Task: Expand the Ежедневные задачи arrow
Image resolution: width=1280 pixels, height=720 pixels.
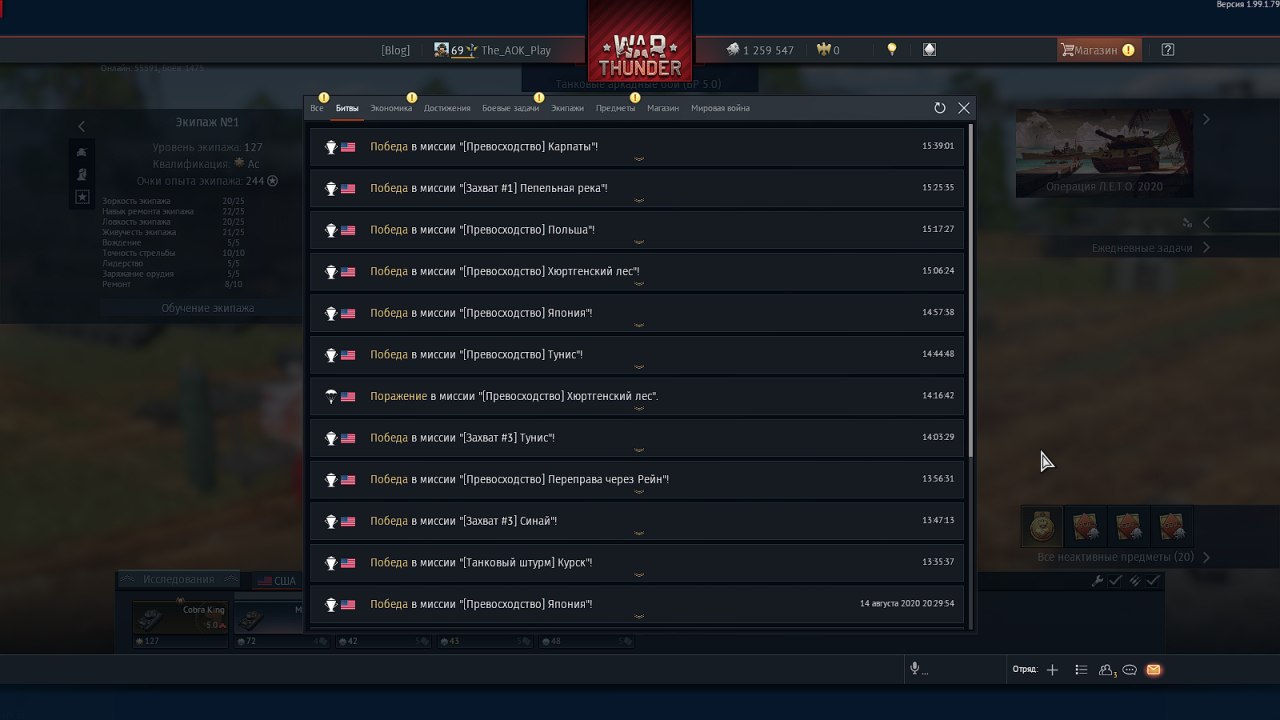Action: (x=1206, y=248)
